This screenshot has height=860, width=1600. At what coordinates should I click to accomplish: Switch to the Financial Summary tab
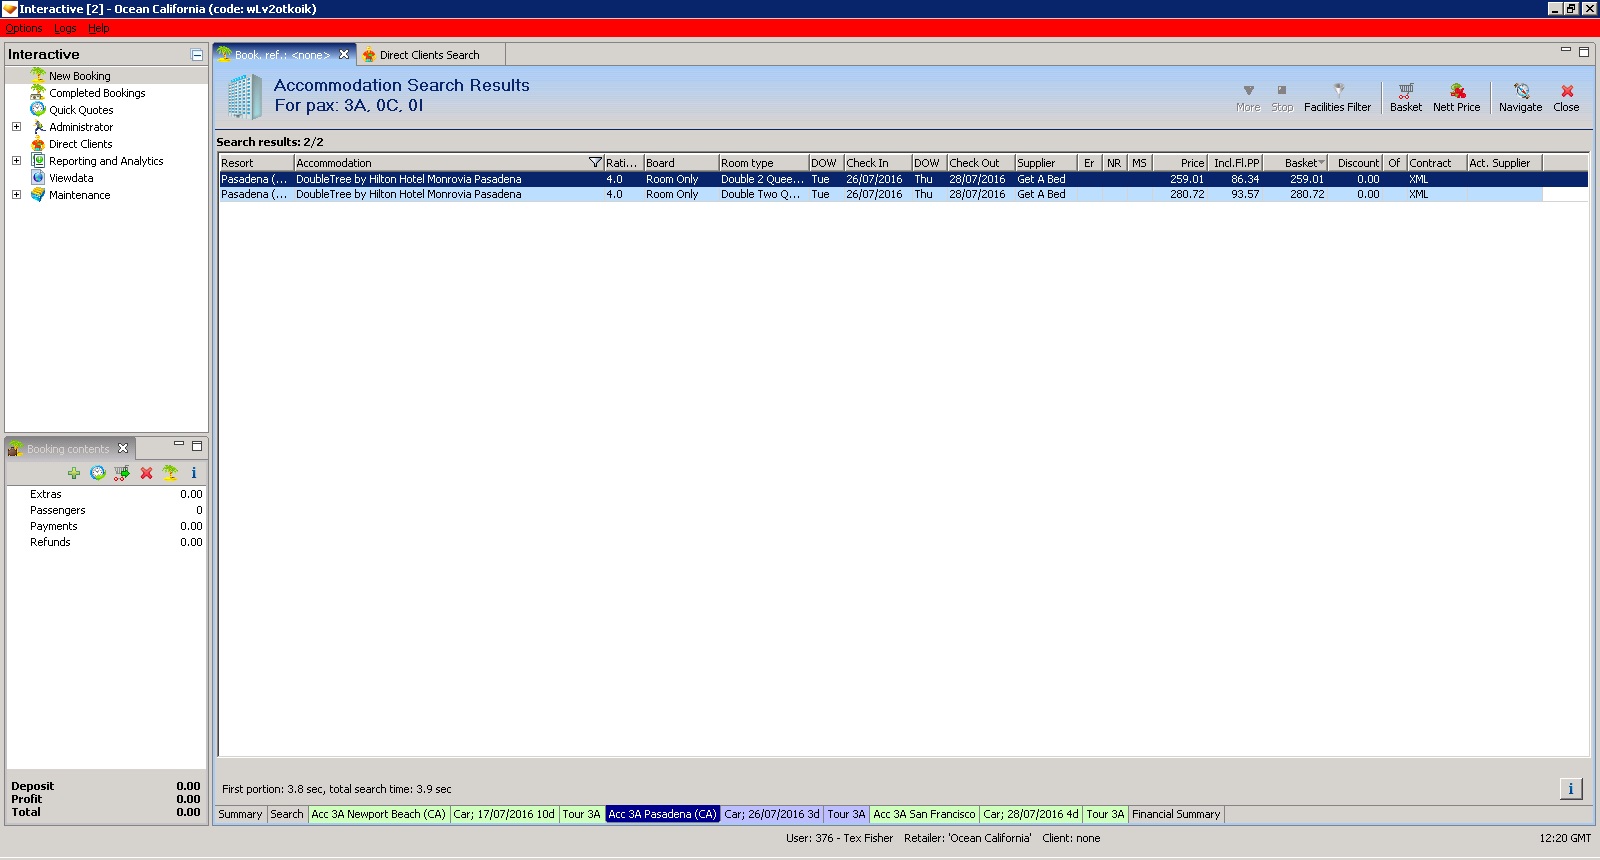[1176, 814]
